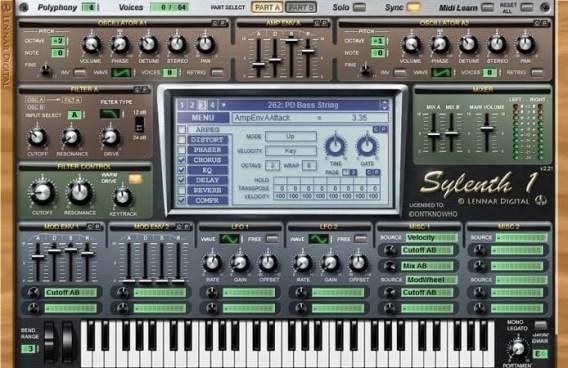Click the Oscillator A1 waveform display
Screen dimensions: 568x368
[x=121, y=73]
